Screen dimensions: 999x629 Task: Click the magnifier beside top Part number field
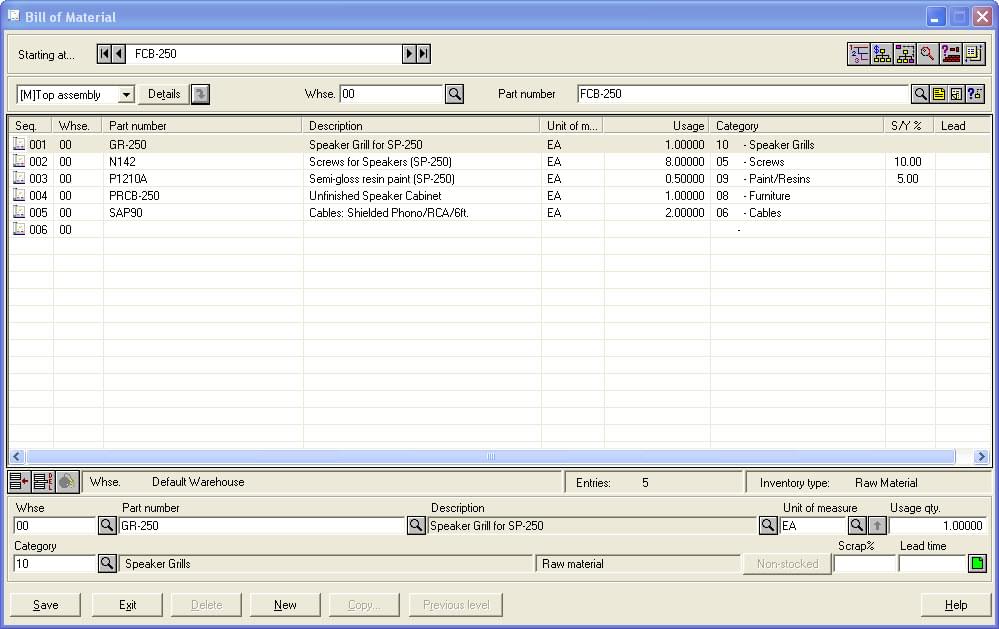(920, 94)
